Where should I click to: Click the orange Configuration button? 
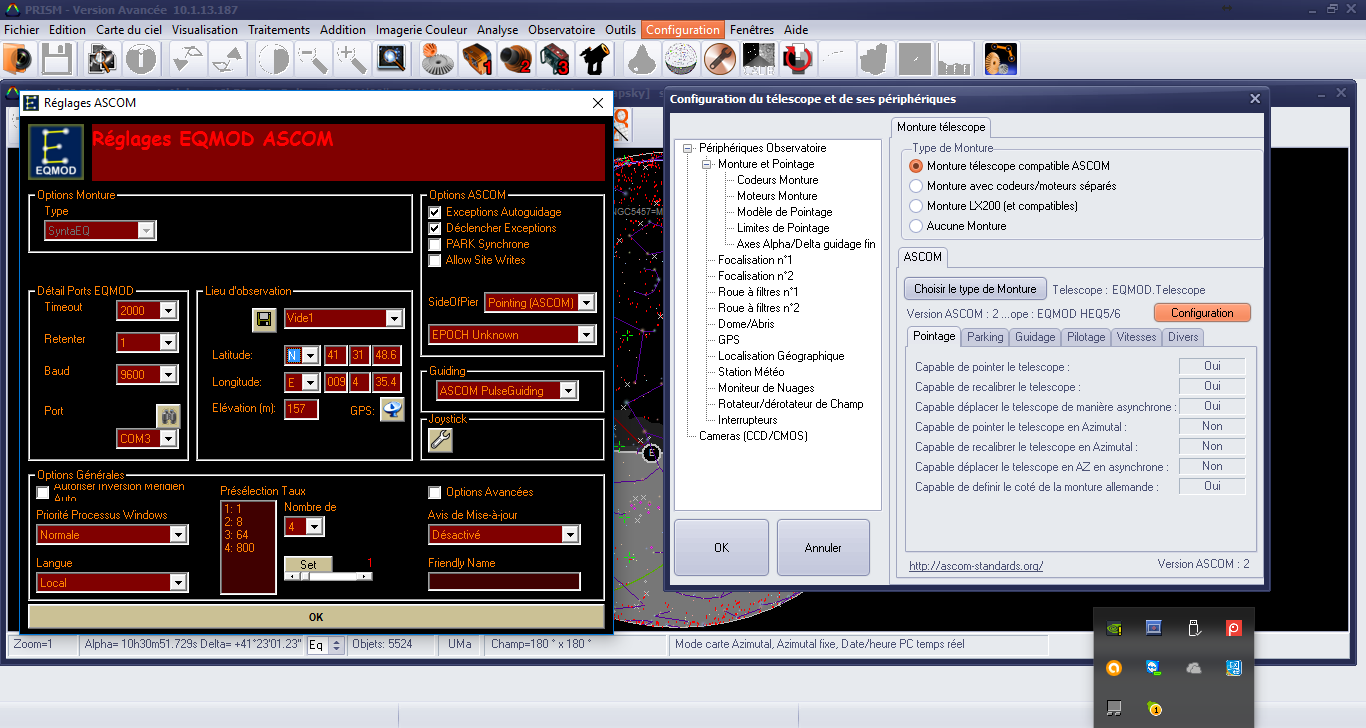[x=1202, y=313]
